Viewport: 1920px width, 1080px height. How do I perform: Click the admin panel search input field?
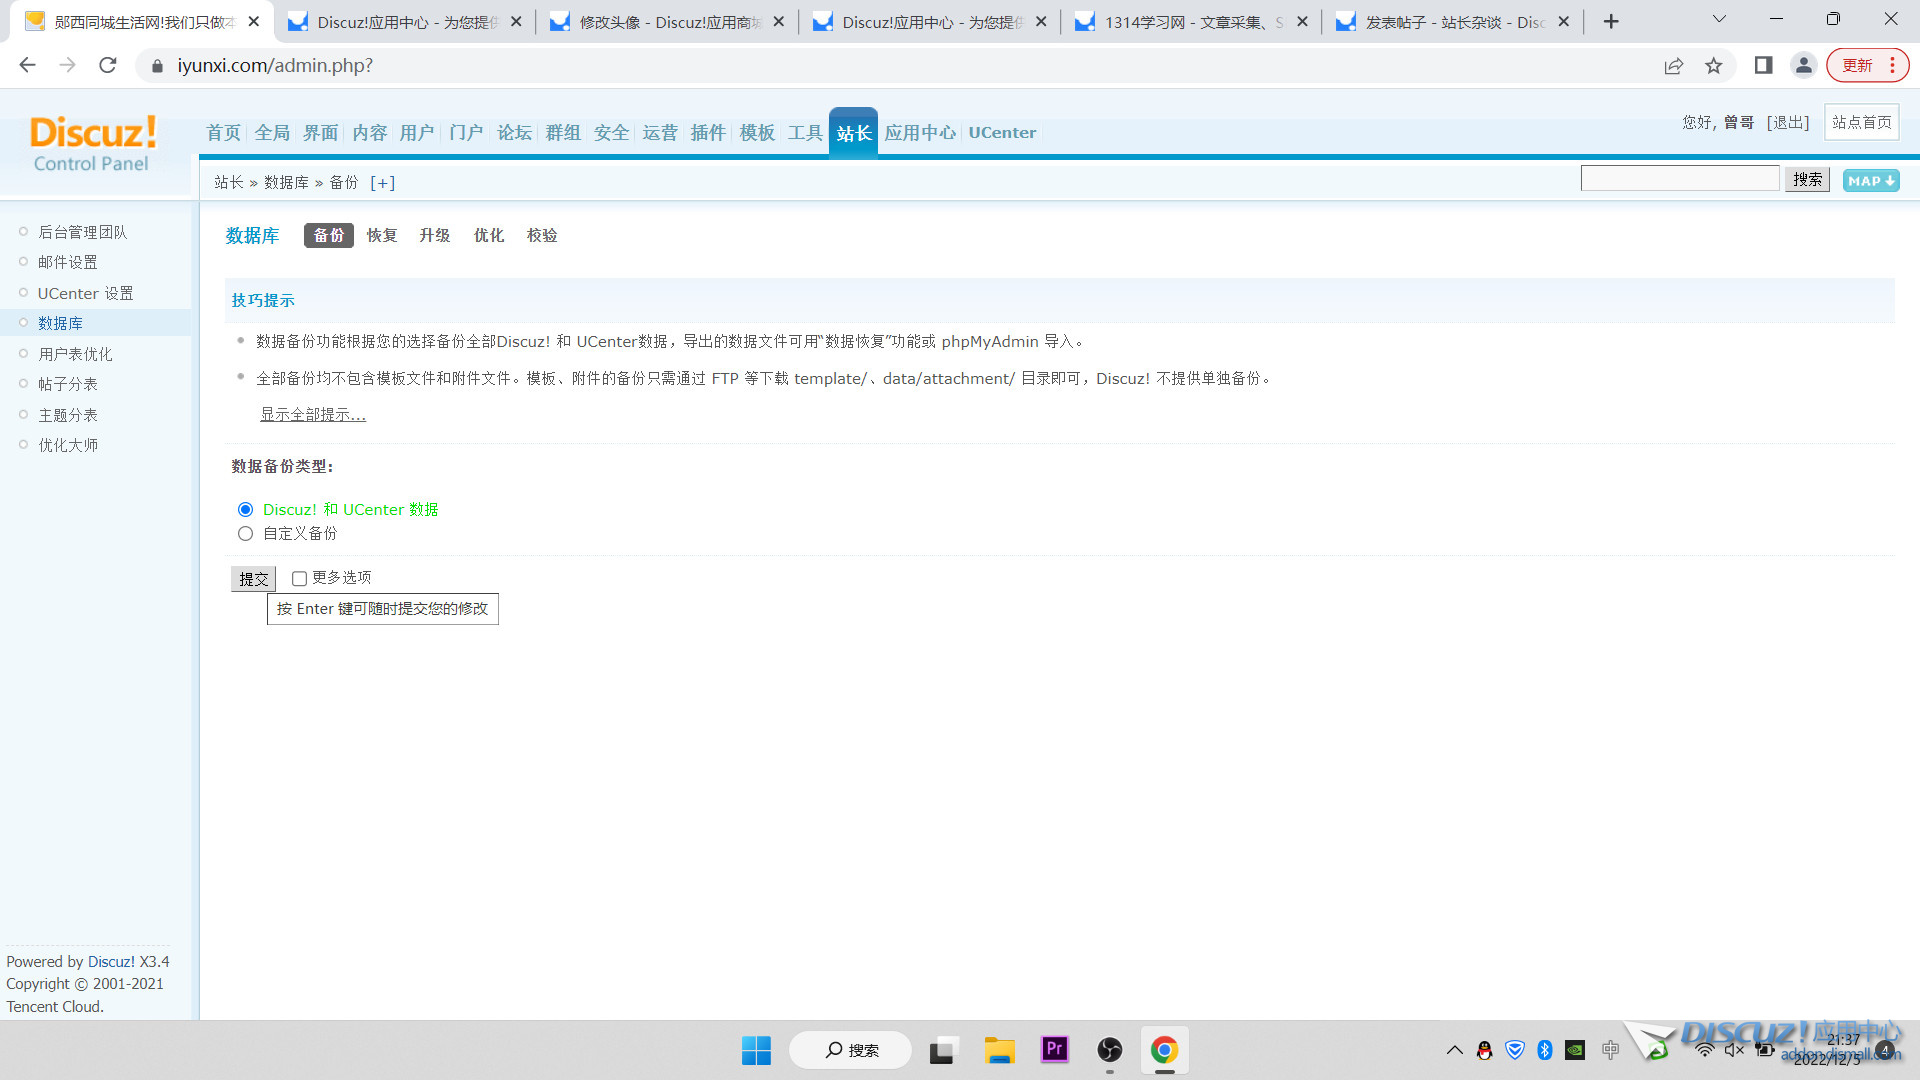coord(1679,179)
